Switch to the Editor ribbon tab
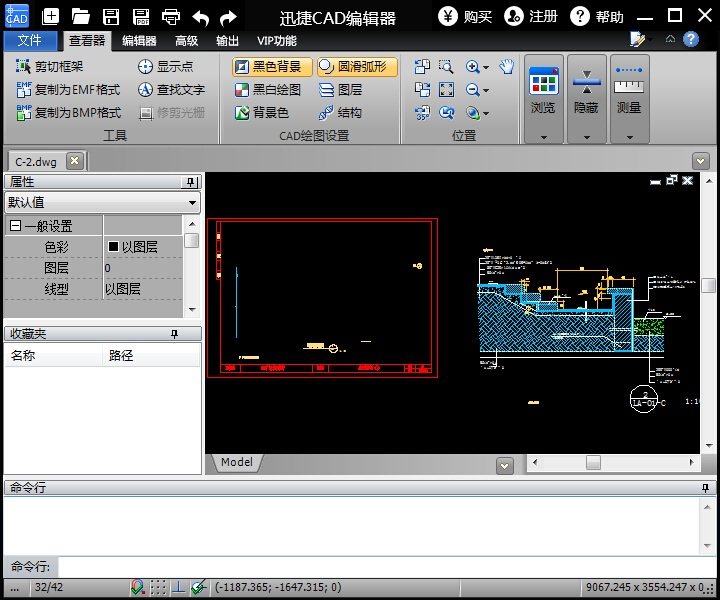The width and height of the screenshot is (720, 600). 139,41
